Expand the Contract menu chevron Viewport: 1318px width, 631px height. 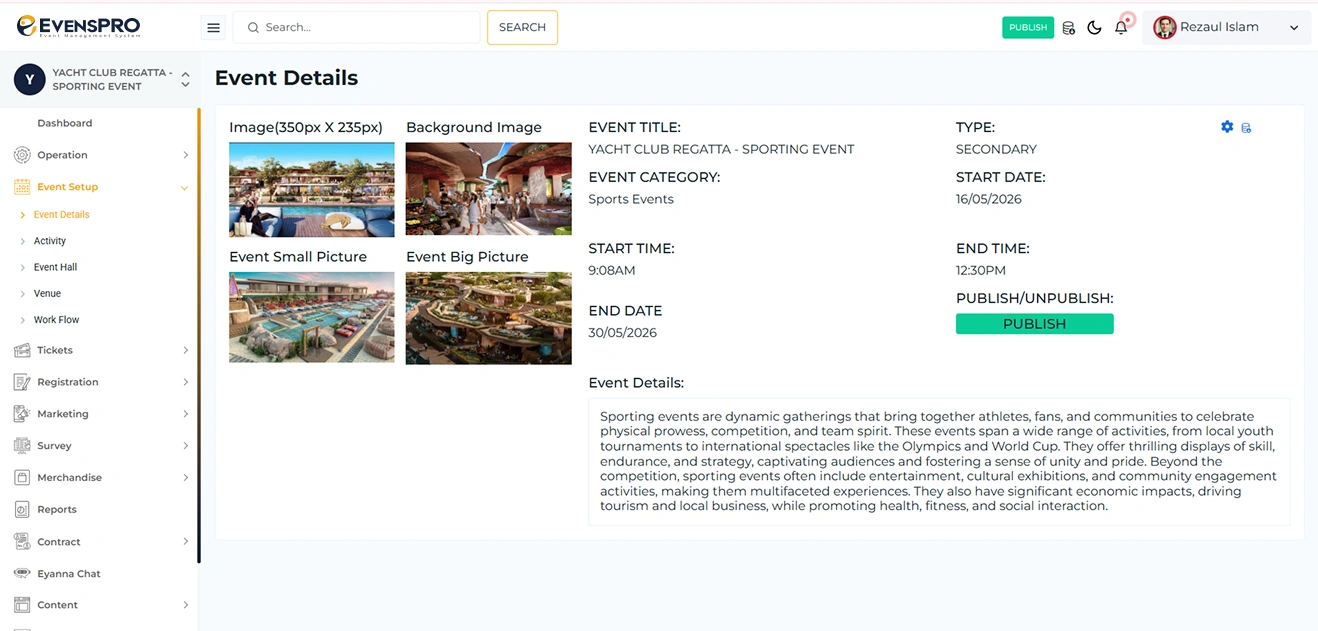[186, 542]
